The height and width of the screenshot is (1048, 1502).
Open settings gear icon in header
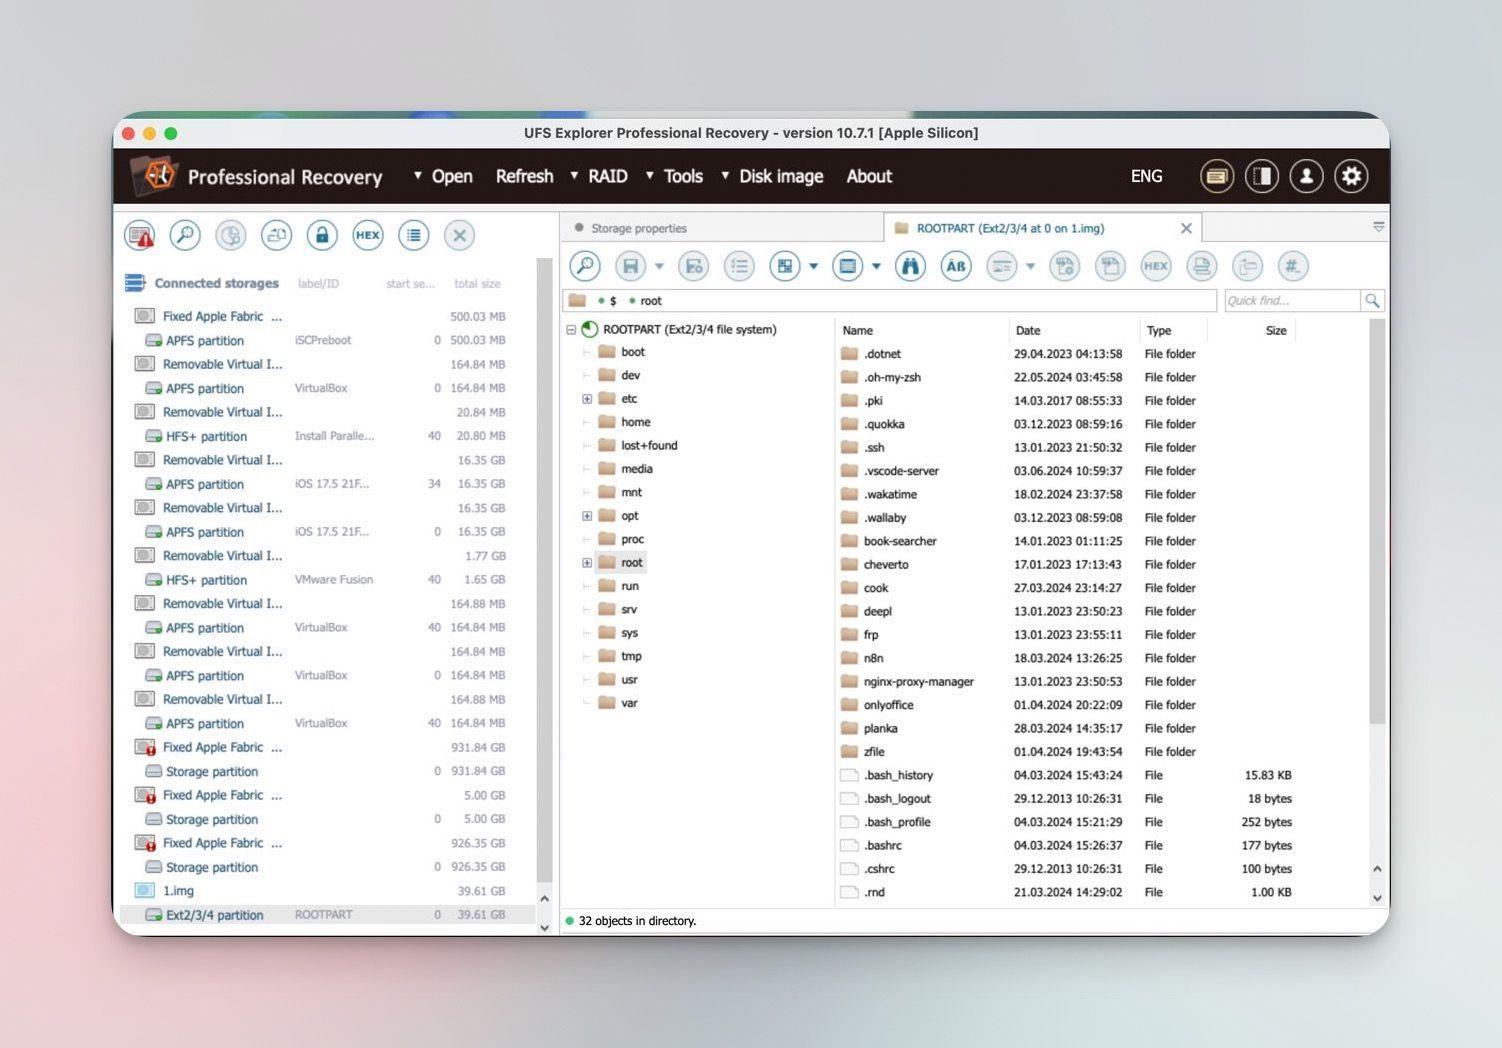coord(1351,176)
